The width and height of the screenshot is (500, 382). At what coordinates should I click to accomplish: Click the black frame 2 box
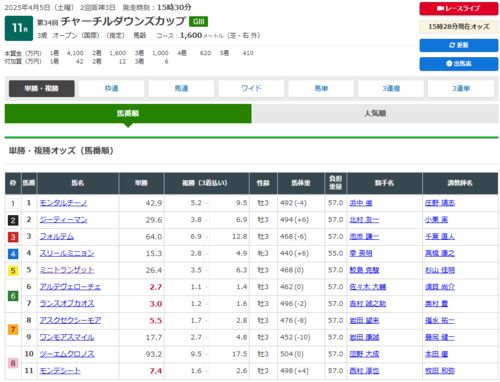tap(13, 220)
